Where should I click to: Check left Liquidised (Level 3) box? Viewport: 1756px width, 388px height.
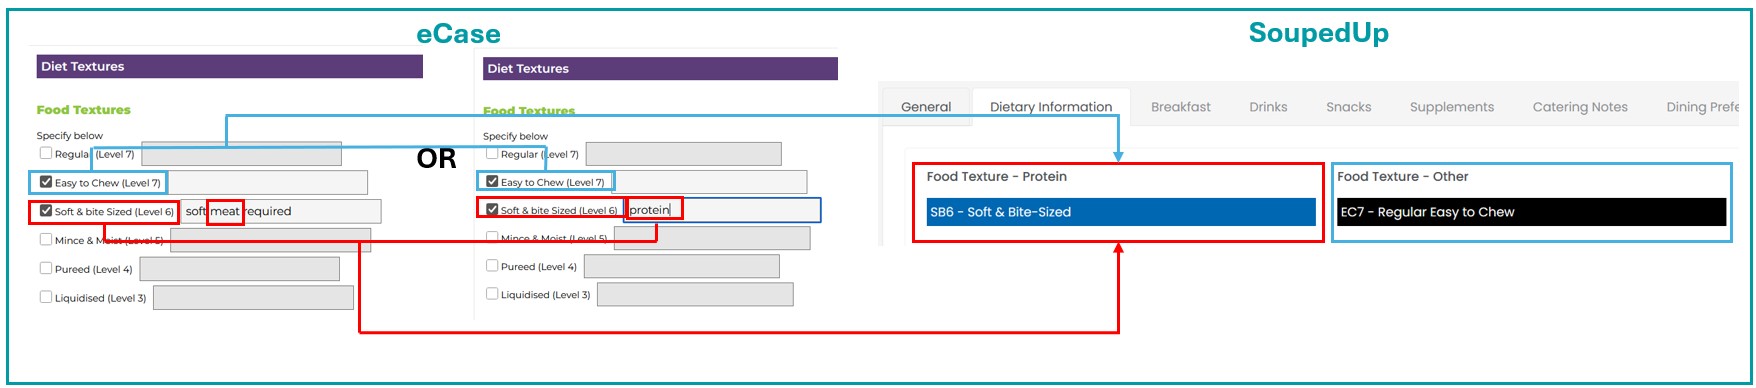point(46,297)
